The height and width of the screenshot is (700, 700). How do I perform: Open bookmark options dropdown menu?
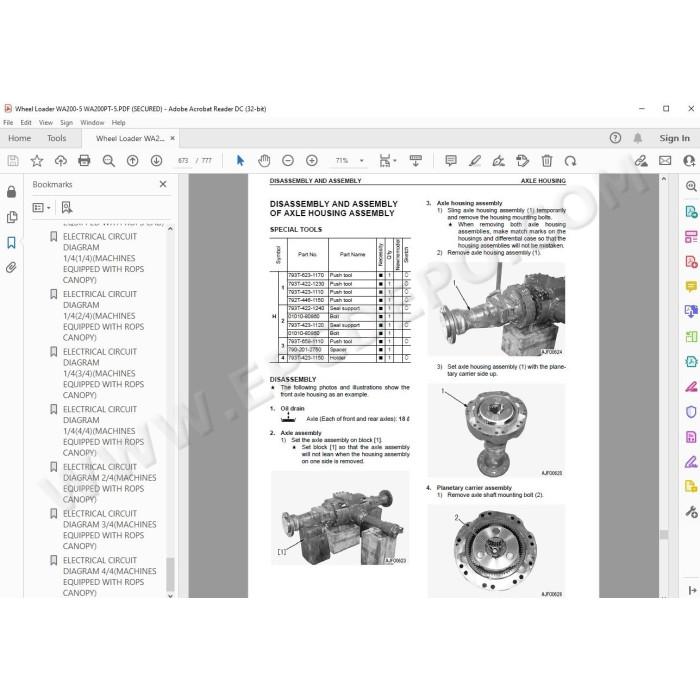(x=42, y=208)
